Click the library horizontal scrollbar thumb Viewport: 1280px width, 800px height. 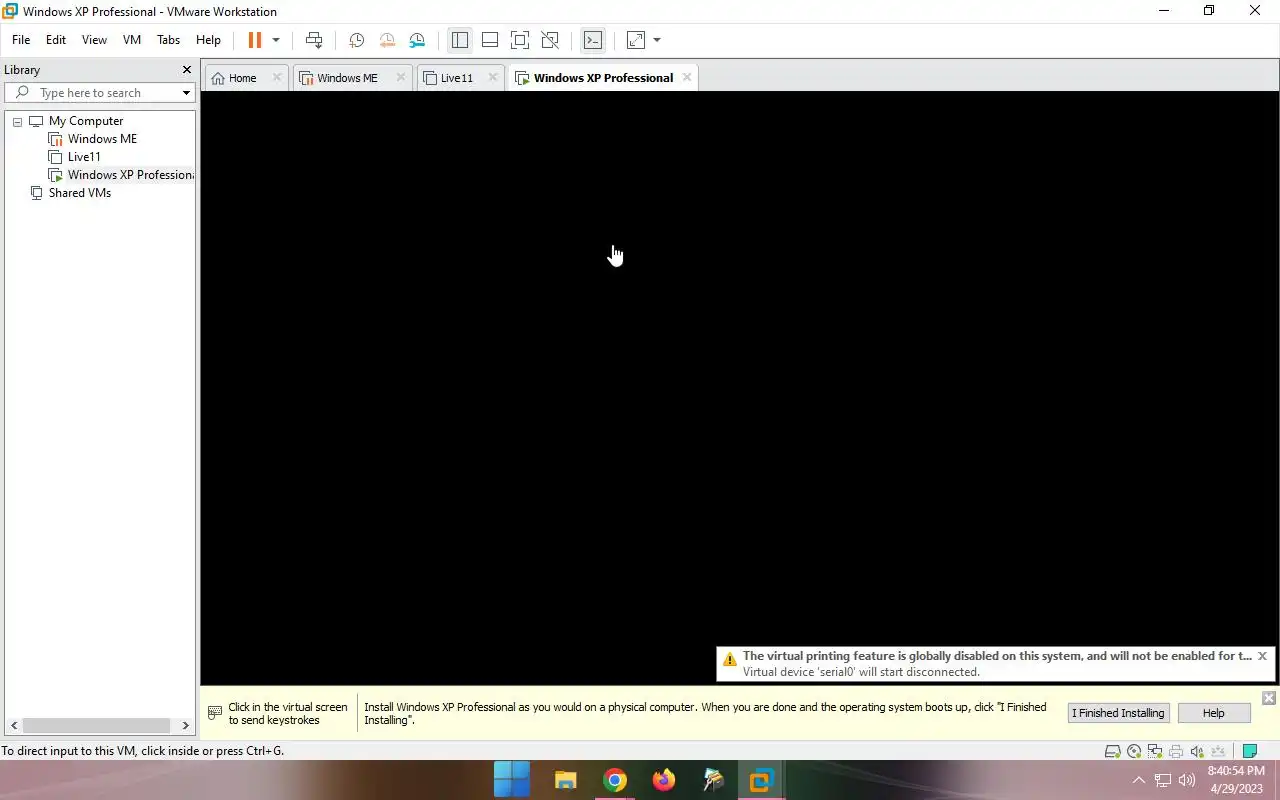tap(96, 726)
